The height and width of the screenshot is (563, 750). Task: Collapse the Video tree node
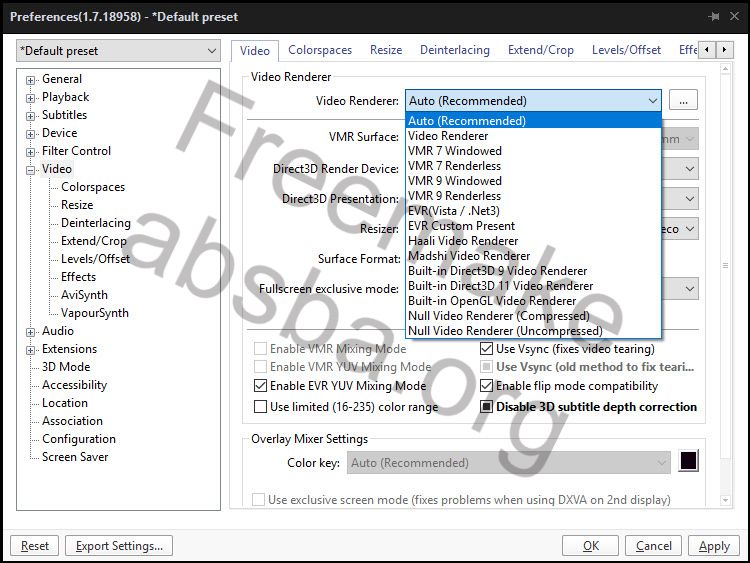tap(31, 170)
